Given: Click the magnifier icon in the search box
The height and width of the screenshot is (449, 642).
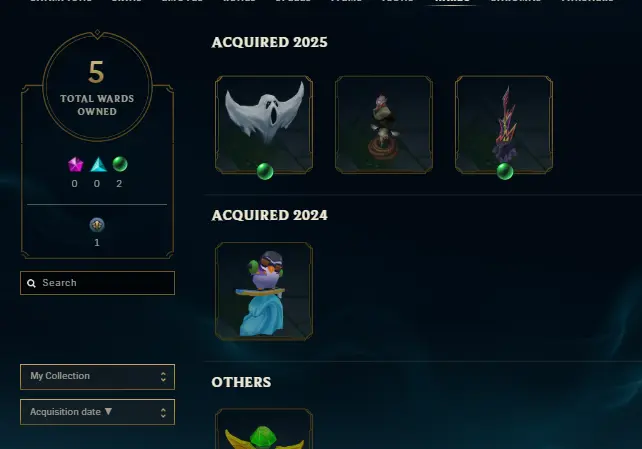Looking at the screenshot, I should pos(32,283).
